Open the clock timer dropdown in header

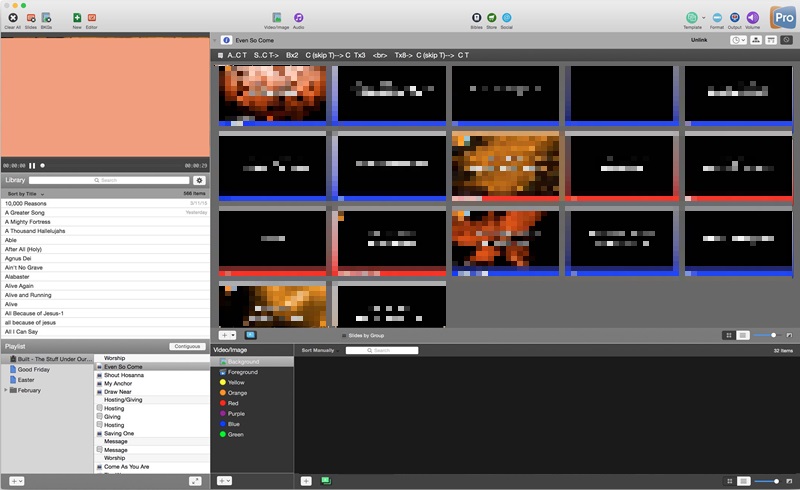(x=738, y=40)
